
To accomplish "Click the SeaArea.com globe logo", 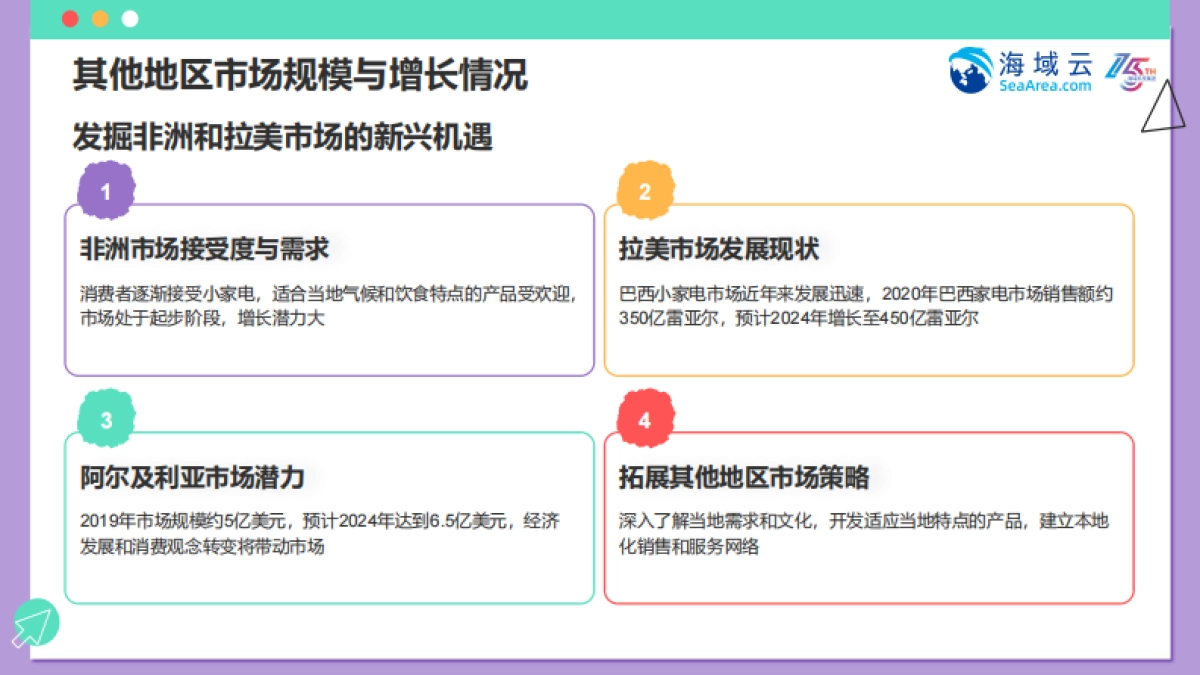I will point(968,72).
